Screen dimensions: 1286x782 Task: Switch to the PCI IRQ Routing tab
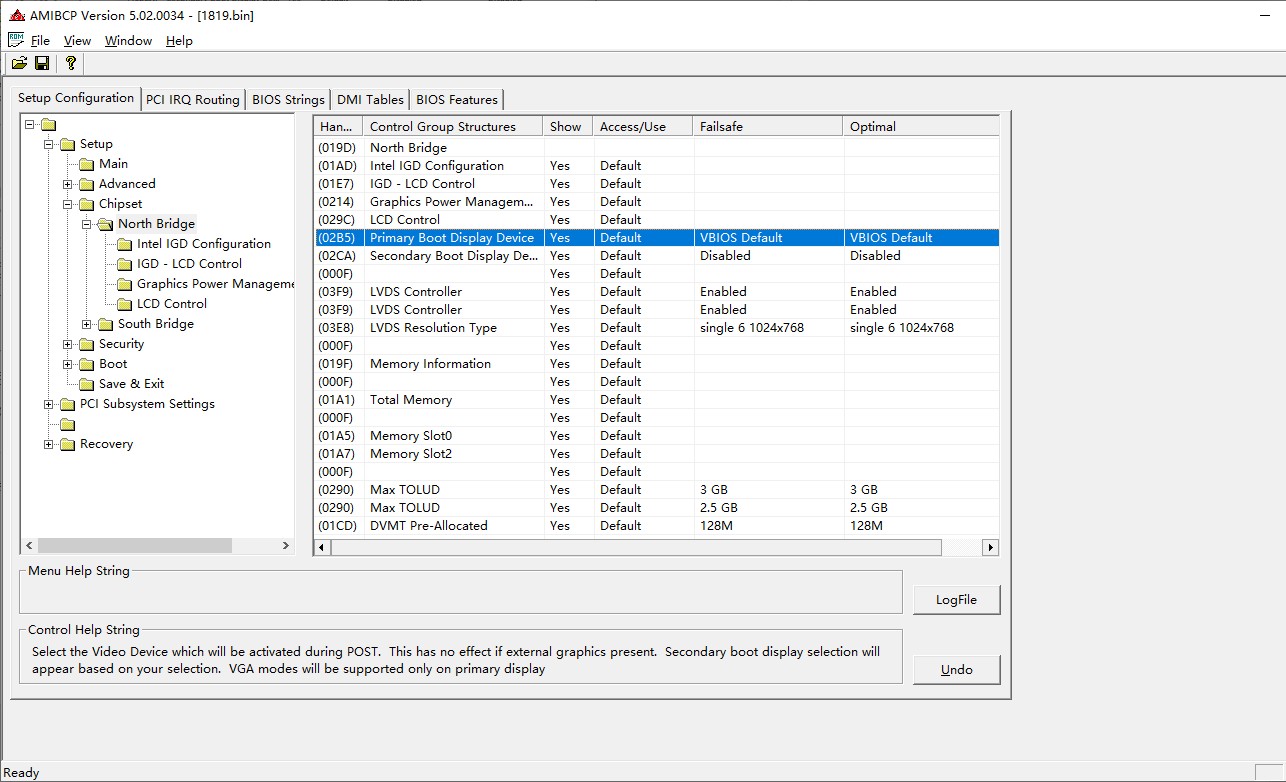click(193, 99)
